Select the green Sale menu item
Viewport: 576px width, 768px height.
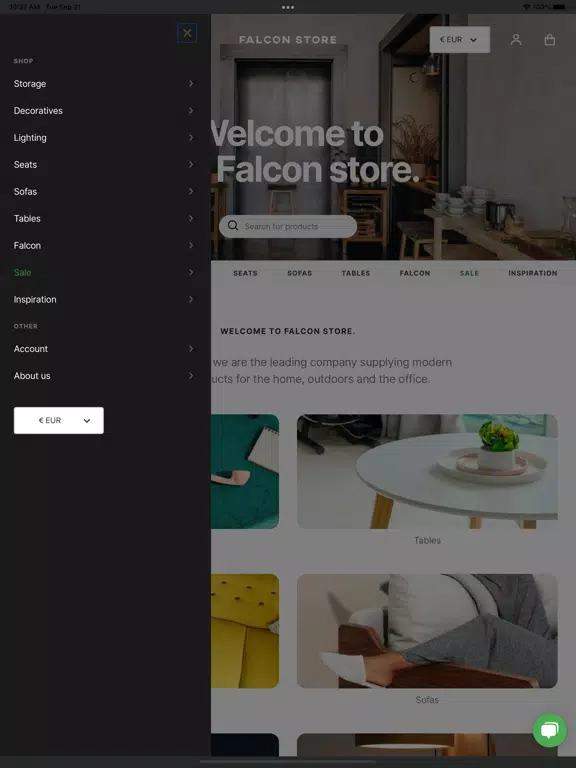point(23,272)
